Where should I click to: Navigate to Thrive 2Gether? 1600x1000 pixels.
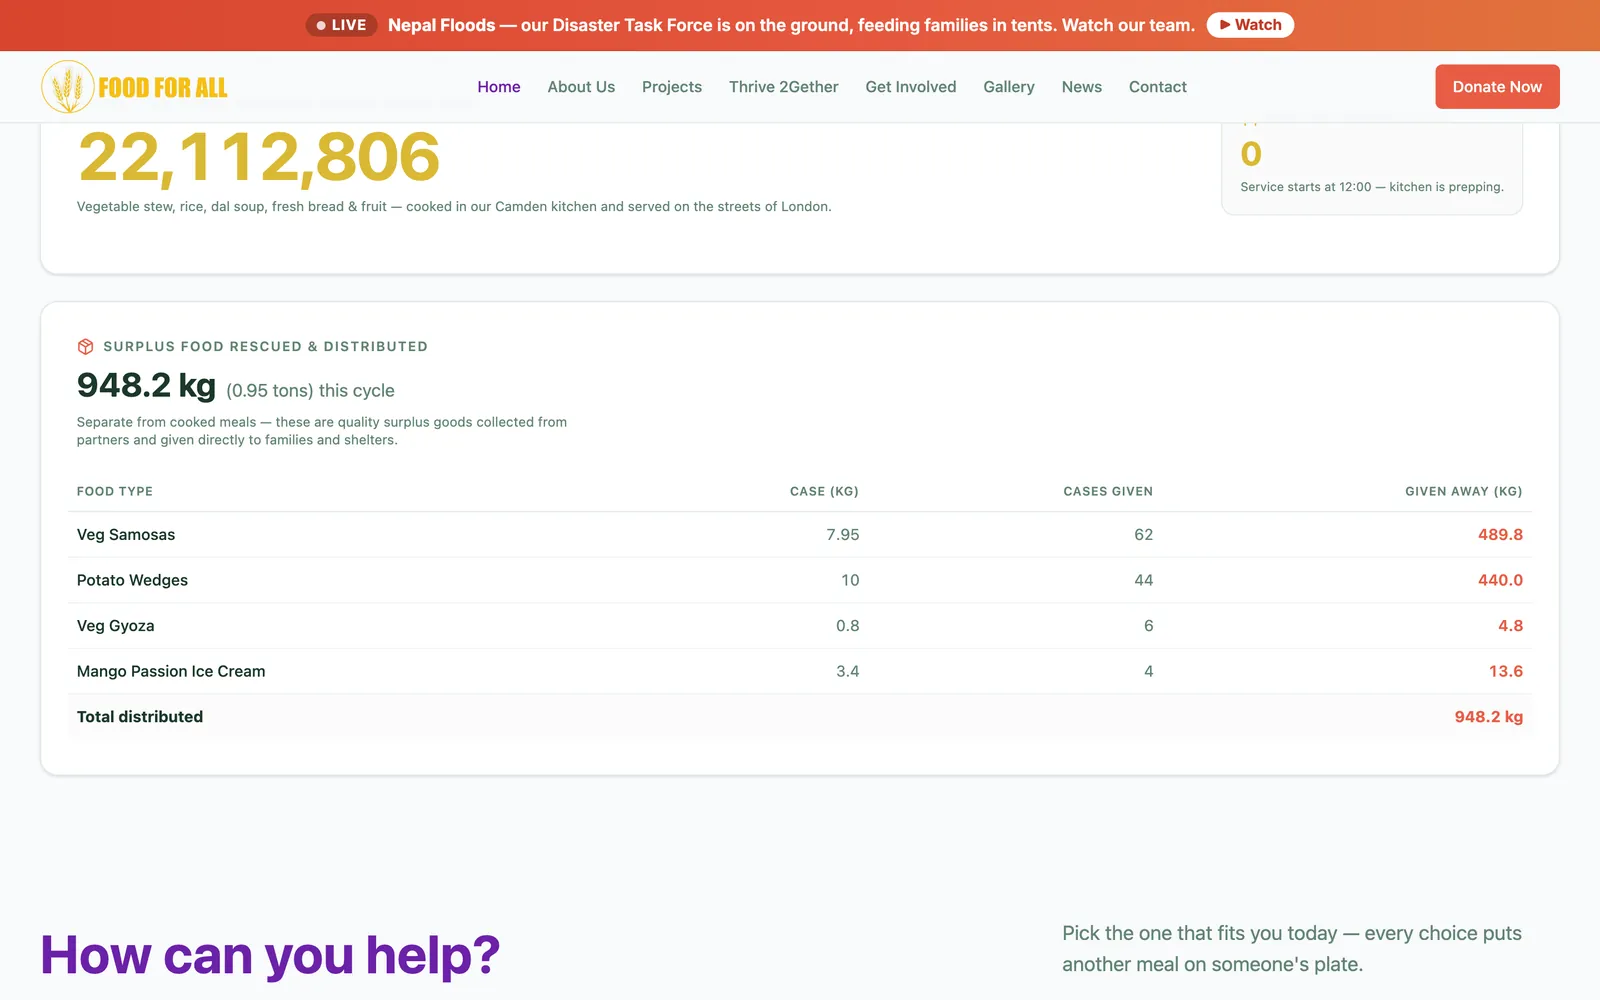point(784,87)
